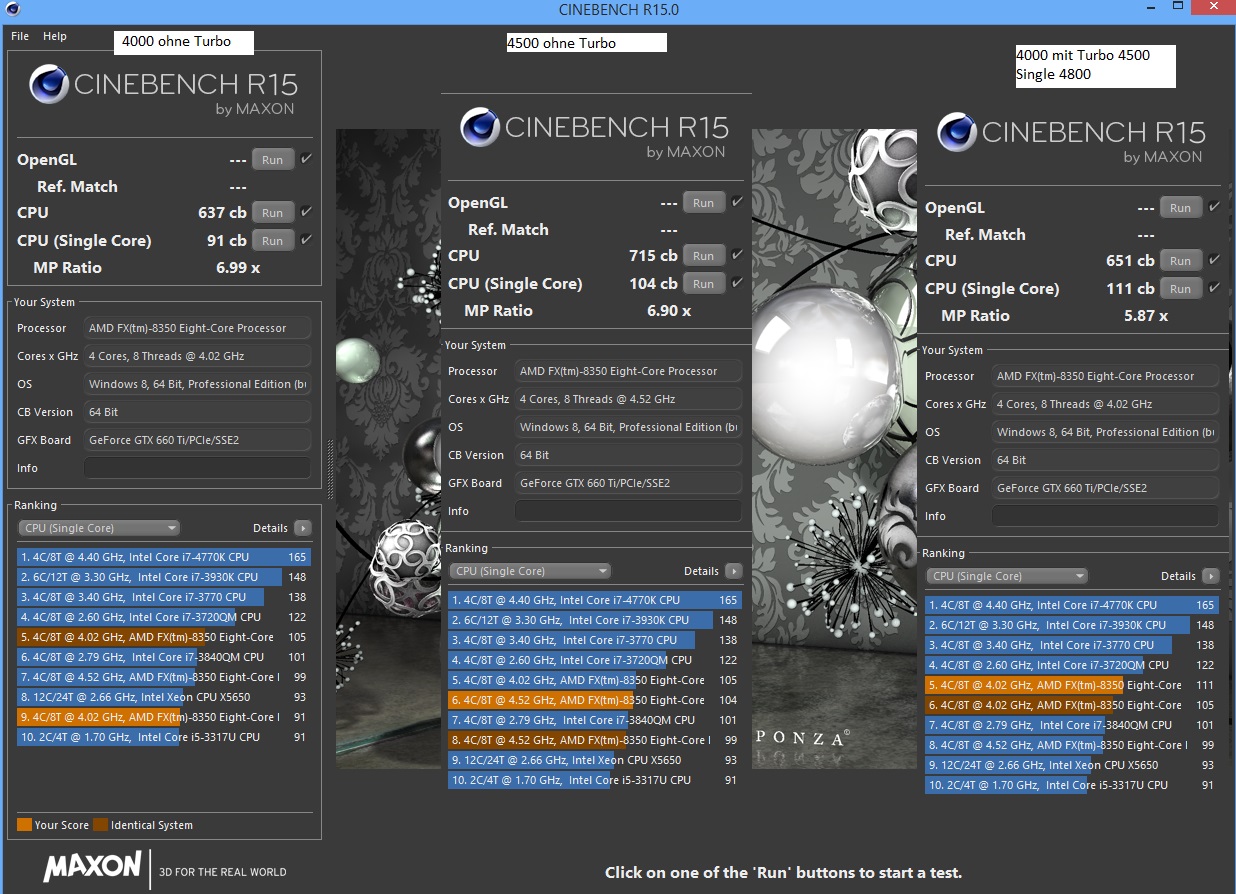
Task: Click the Info field in the 715 cb panel
Action: [x=628, y=511]
